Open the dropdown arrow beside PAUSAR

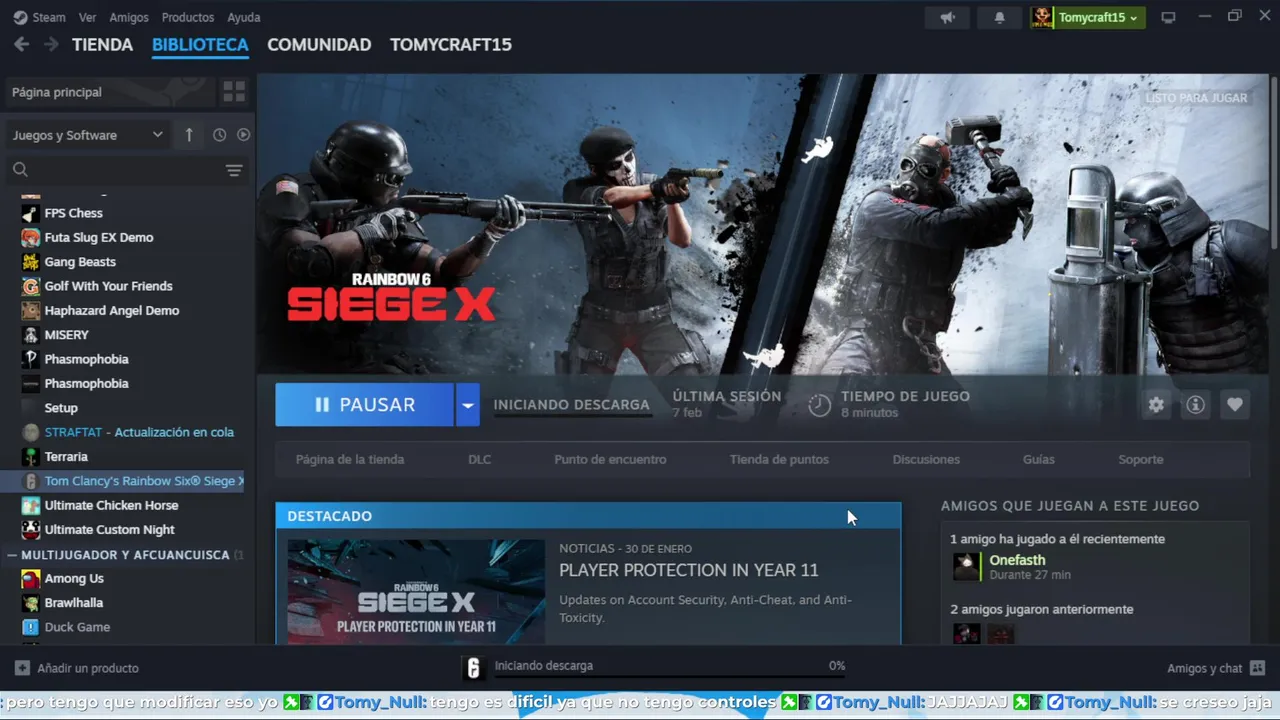coord(468,405)
